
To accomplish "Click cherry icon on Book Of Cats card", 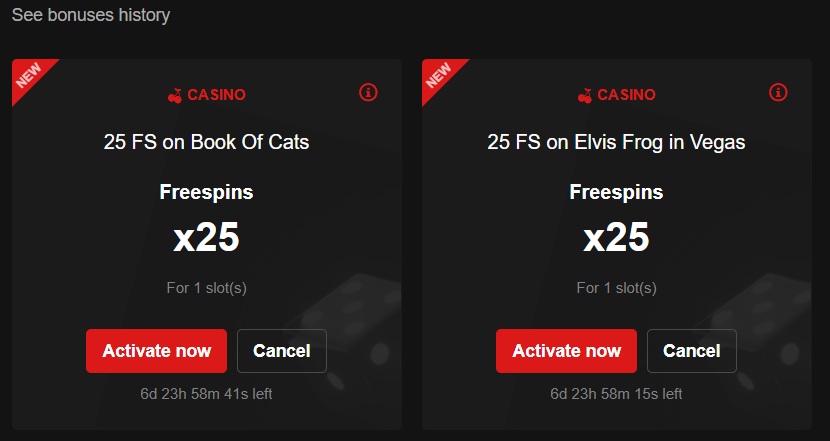I will point(175,95).
